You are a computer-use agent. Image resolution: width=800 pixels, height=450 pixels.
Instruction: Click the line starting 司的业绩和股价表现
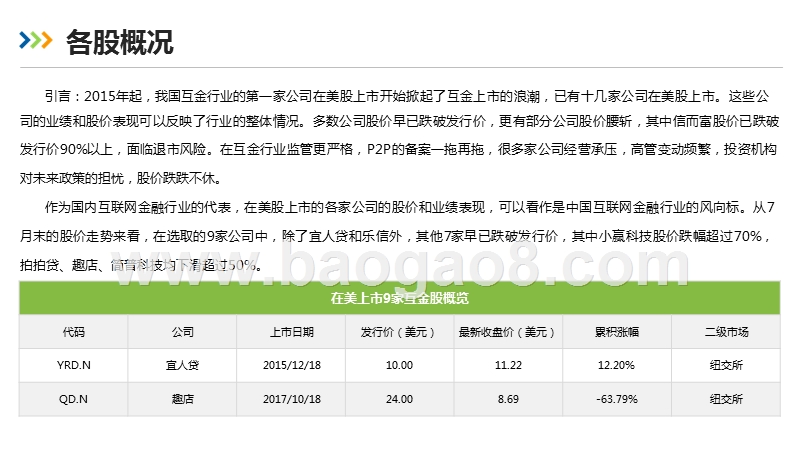(399, 121)
